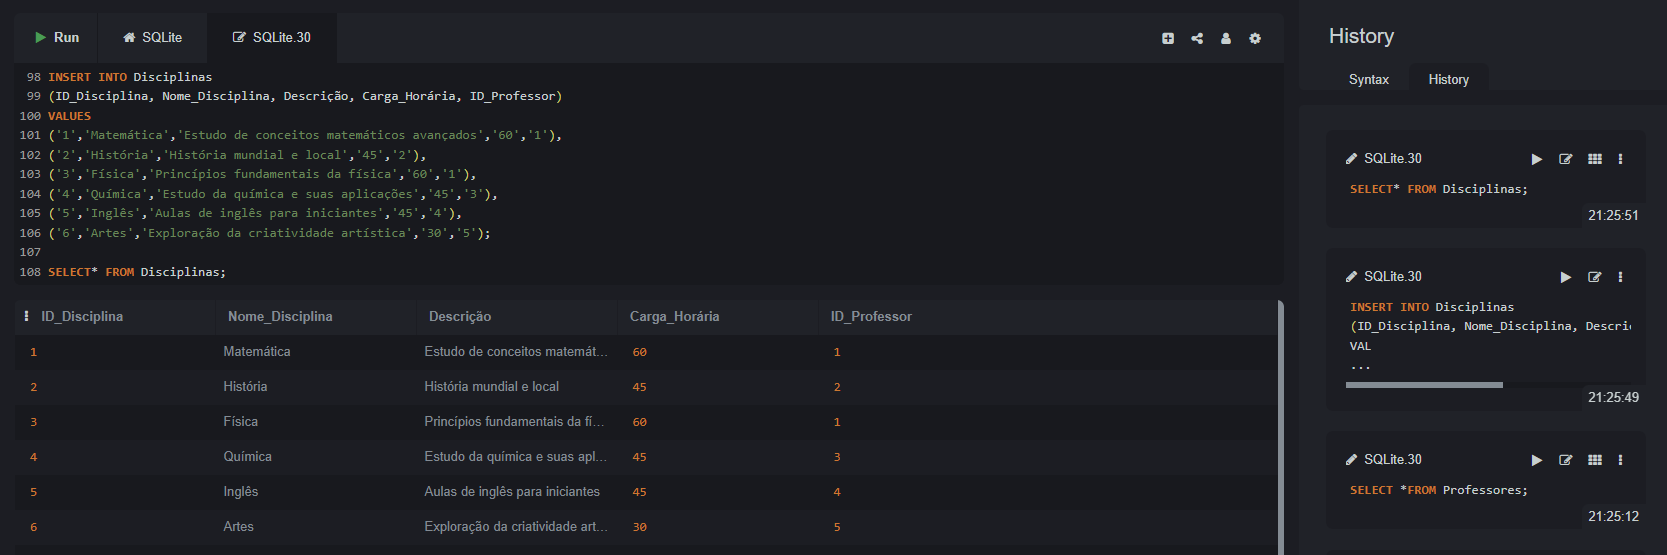Open the user account icon
The width and height of the screenshot is (1667, 555).
pos(1226,38)
